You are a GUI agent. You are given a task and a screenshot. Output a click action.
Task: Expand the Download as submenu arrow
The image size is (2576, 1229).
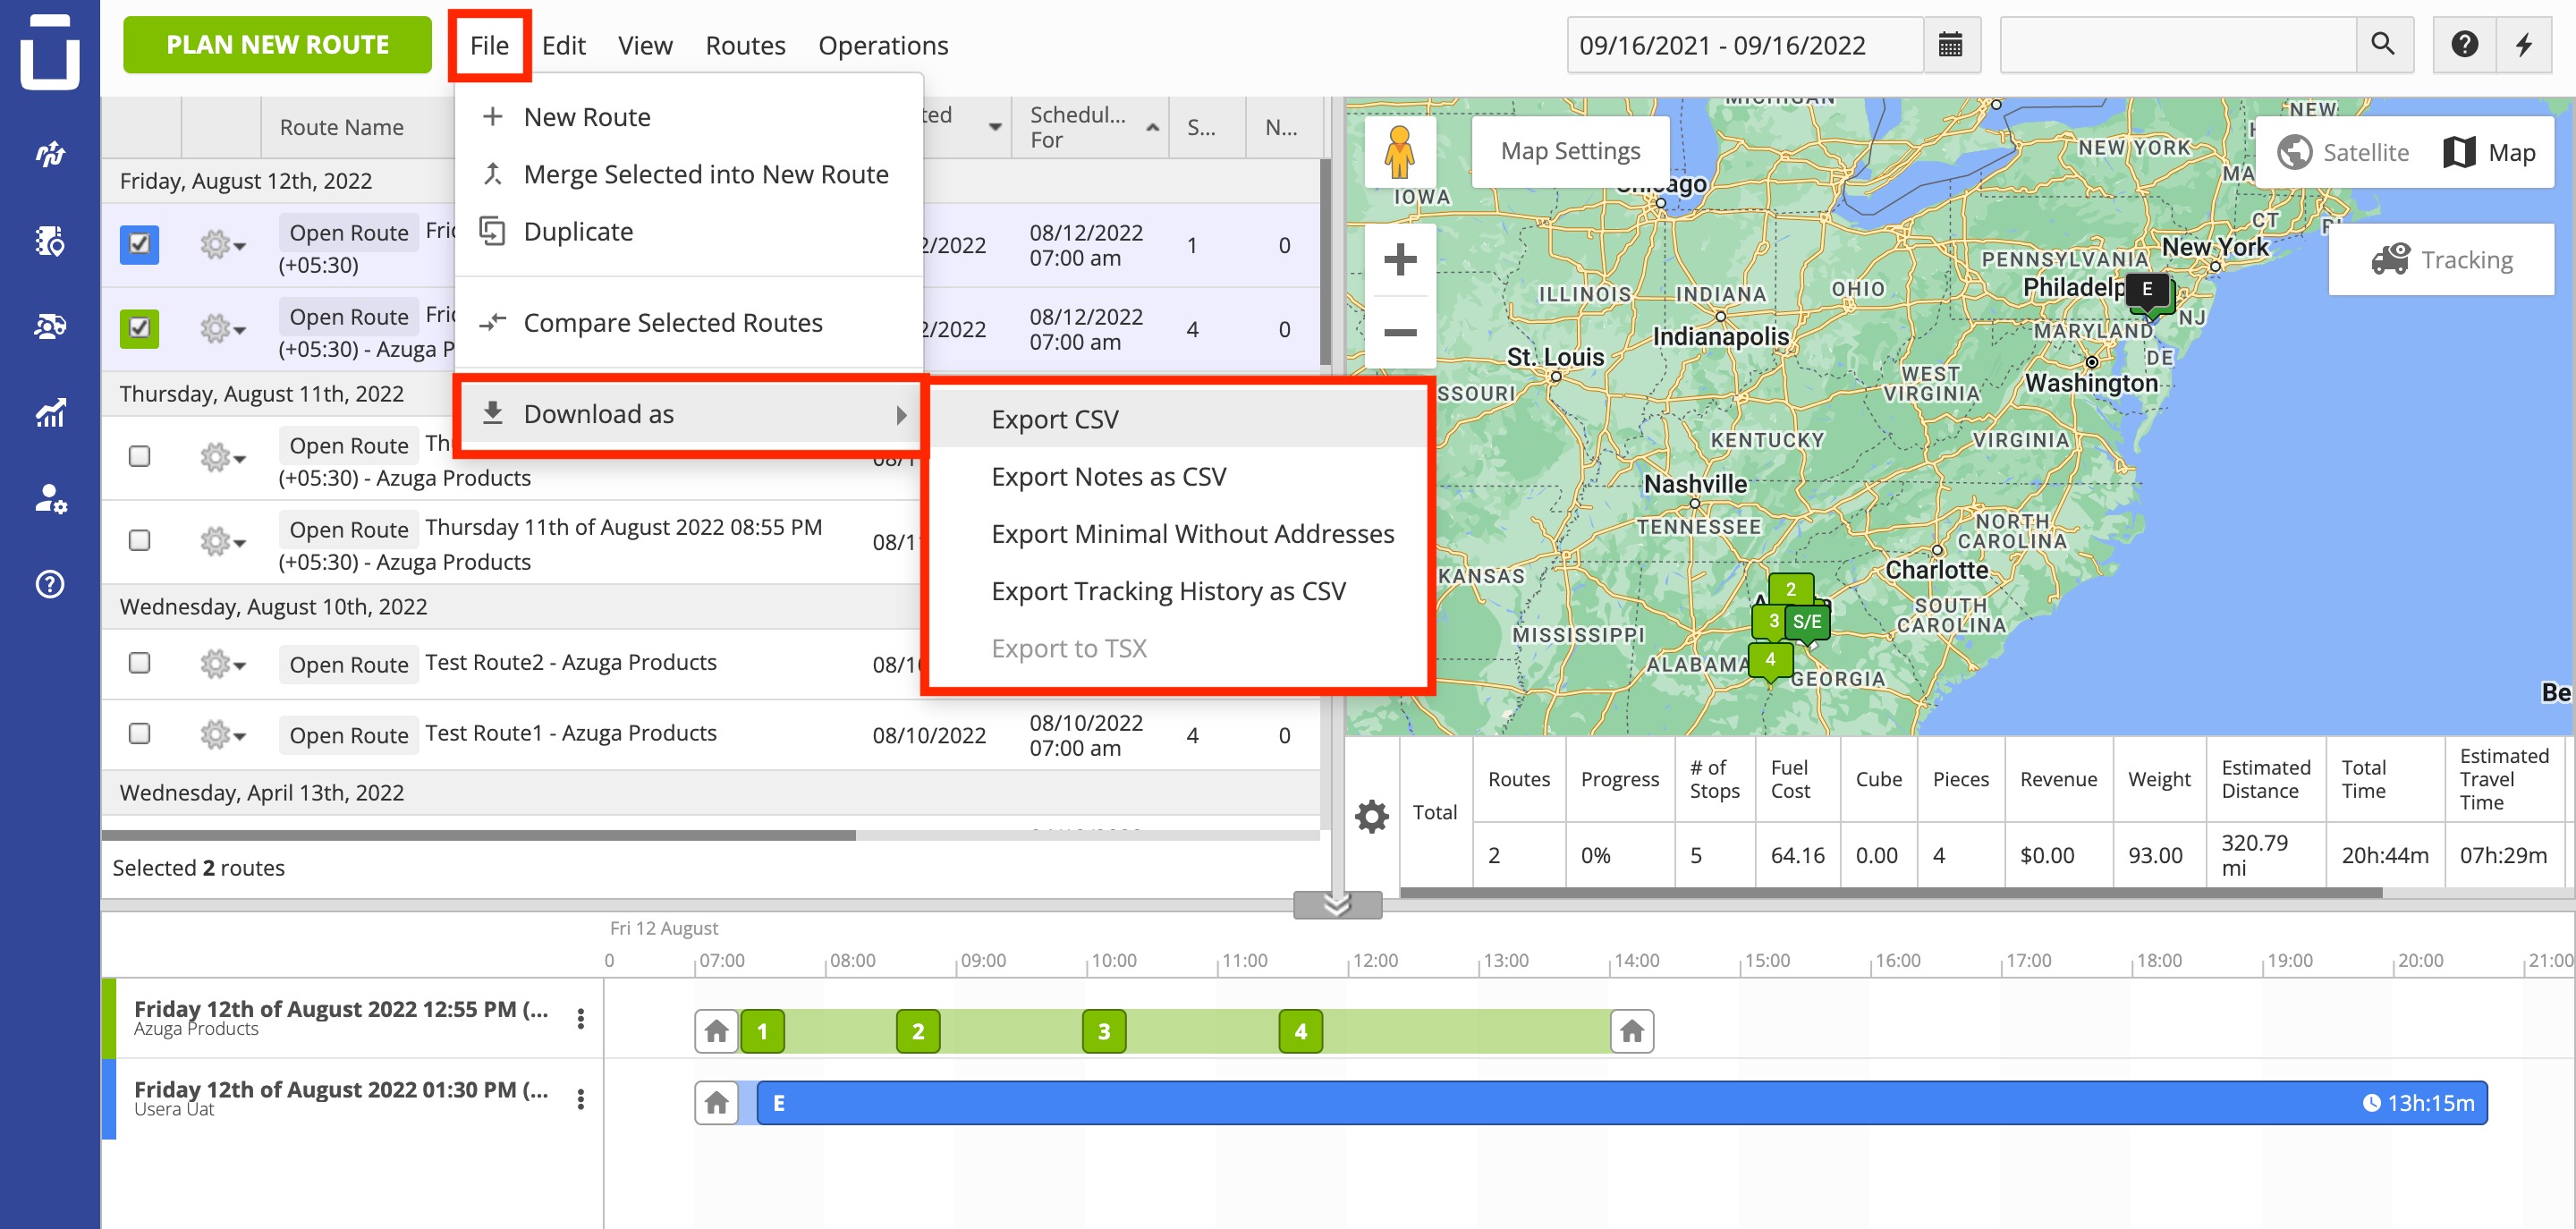point(901,414)
